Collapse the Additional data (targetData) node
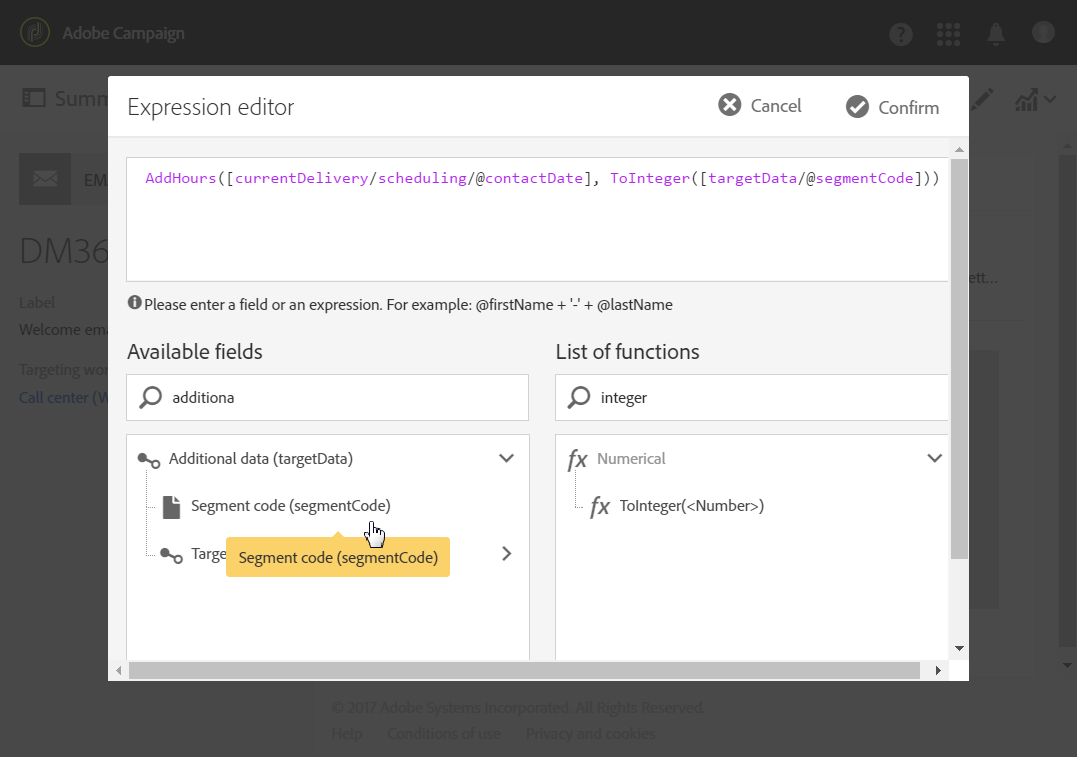This screenshot has height=757, width=1077. [x=506, y=459]
